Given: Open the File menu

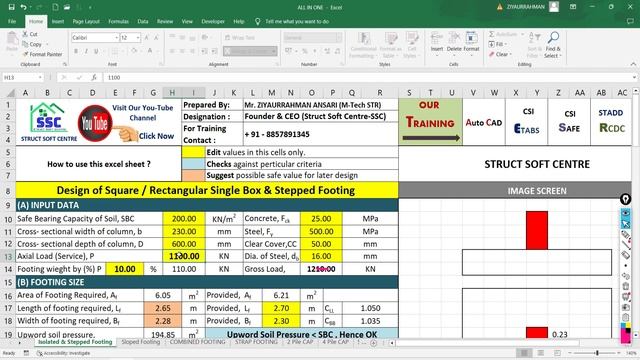Looking at the screenshot, I should pos(12,21).
